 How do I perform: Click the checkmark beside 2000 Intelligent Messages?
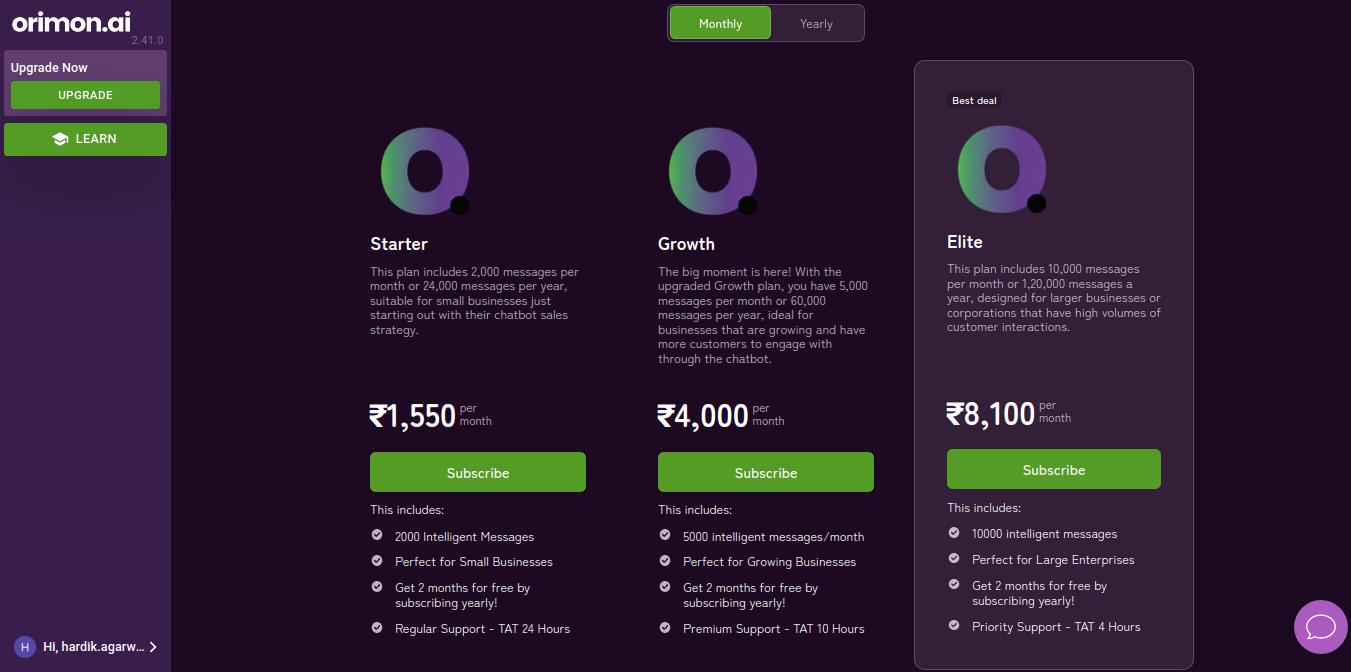click(x=377, y=536)
